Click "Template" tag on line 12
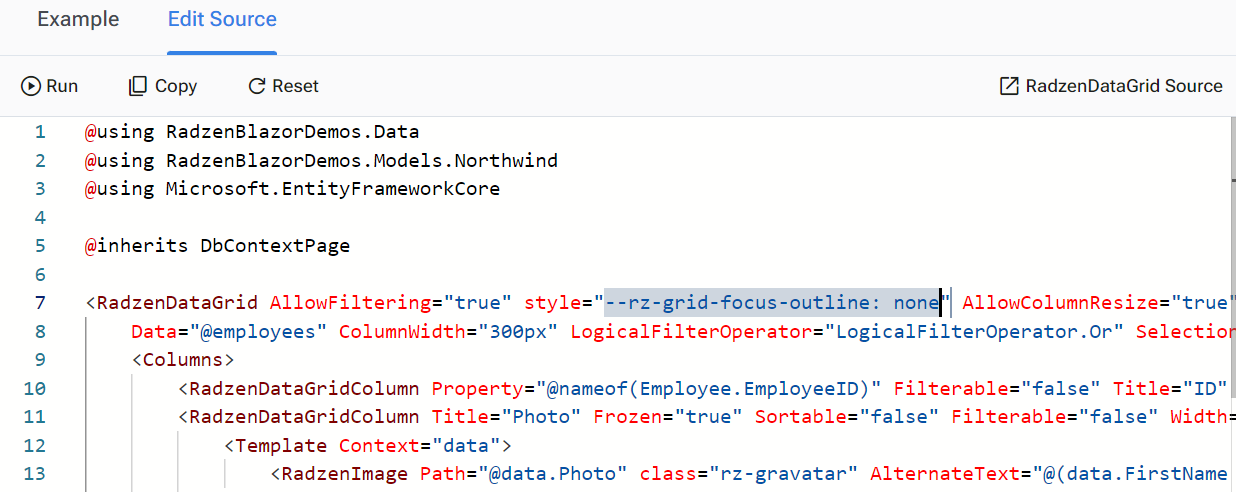Viewport: 1236px width, 492px height. (281, 445)
